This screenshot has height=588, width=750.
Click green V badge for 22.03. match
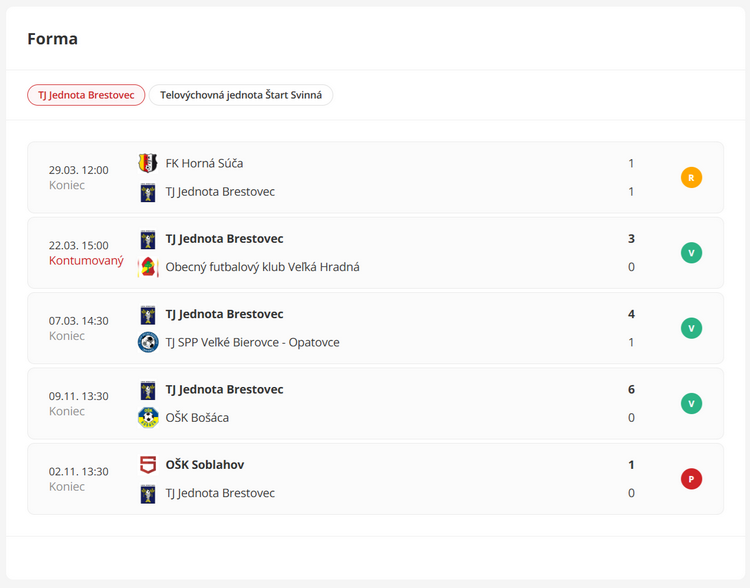coord(691,253)
